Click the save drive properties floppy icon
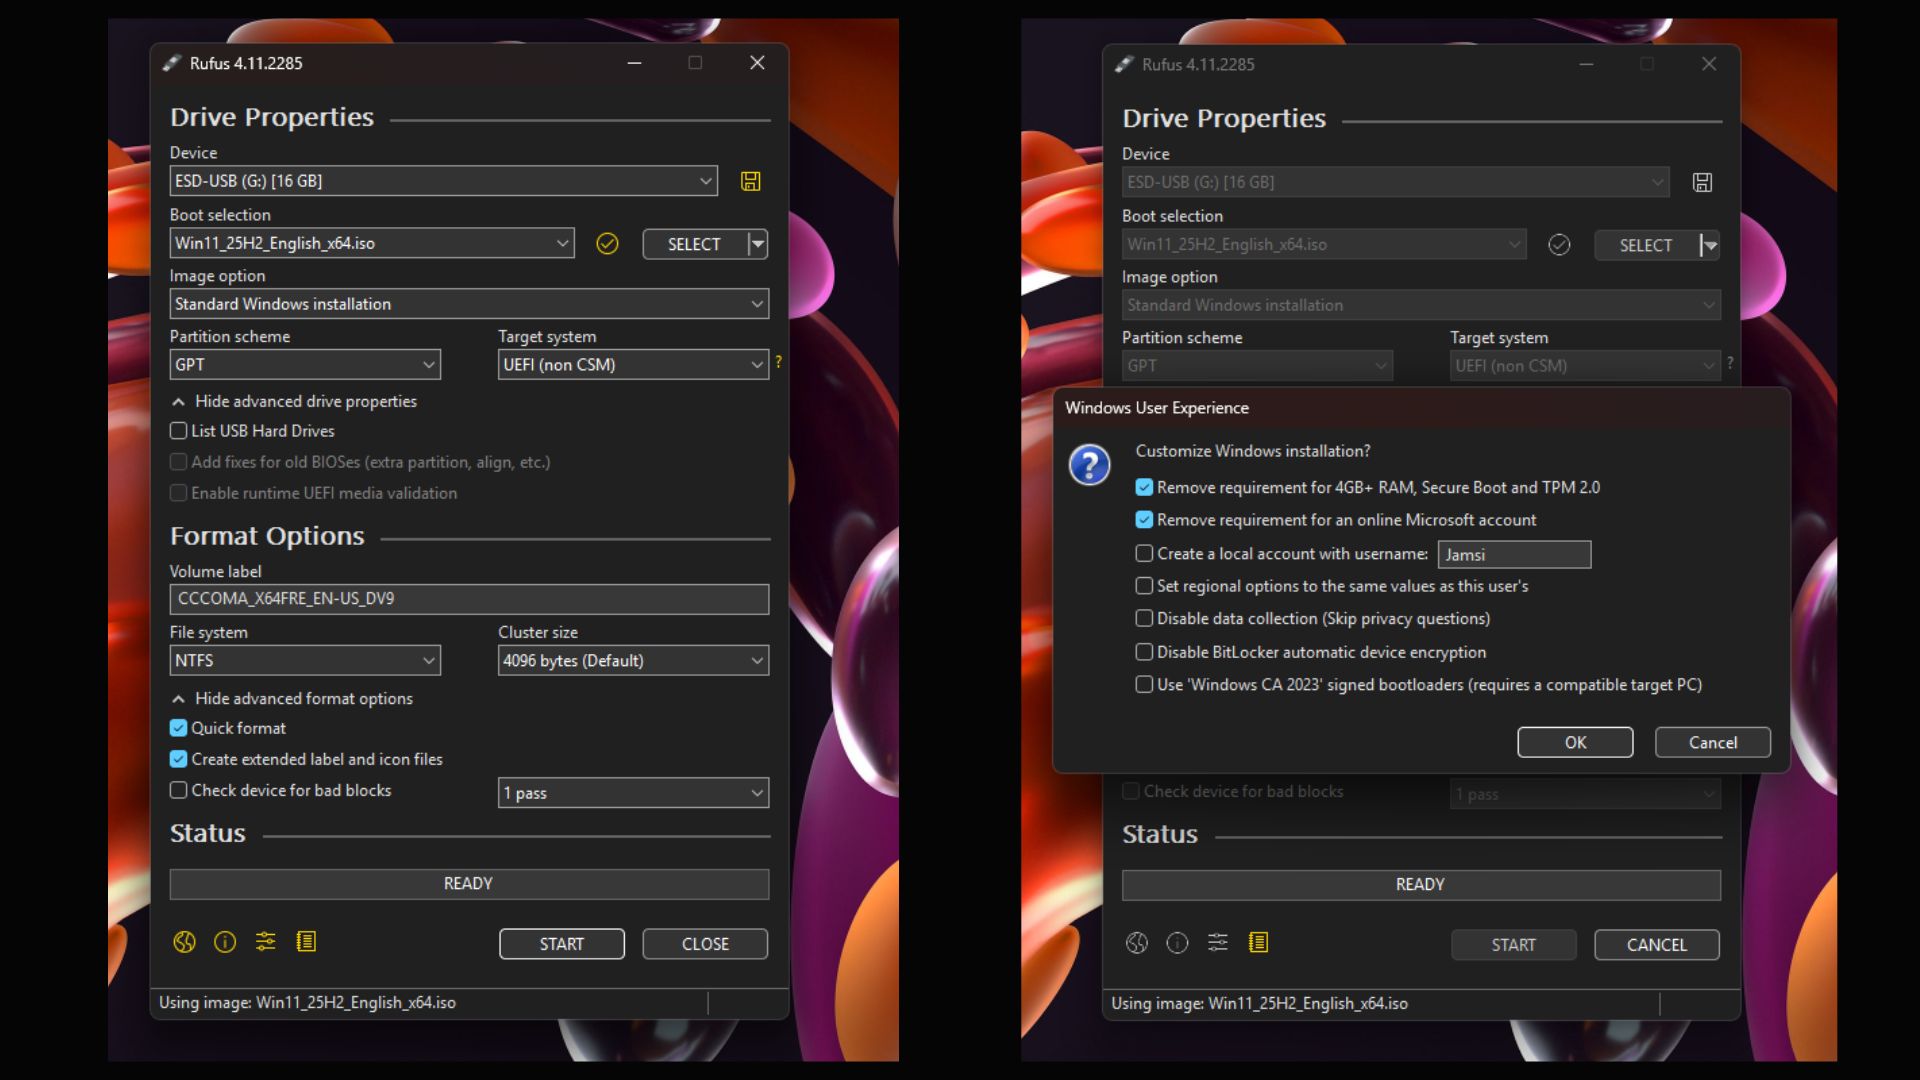 (750, 181)
